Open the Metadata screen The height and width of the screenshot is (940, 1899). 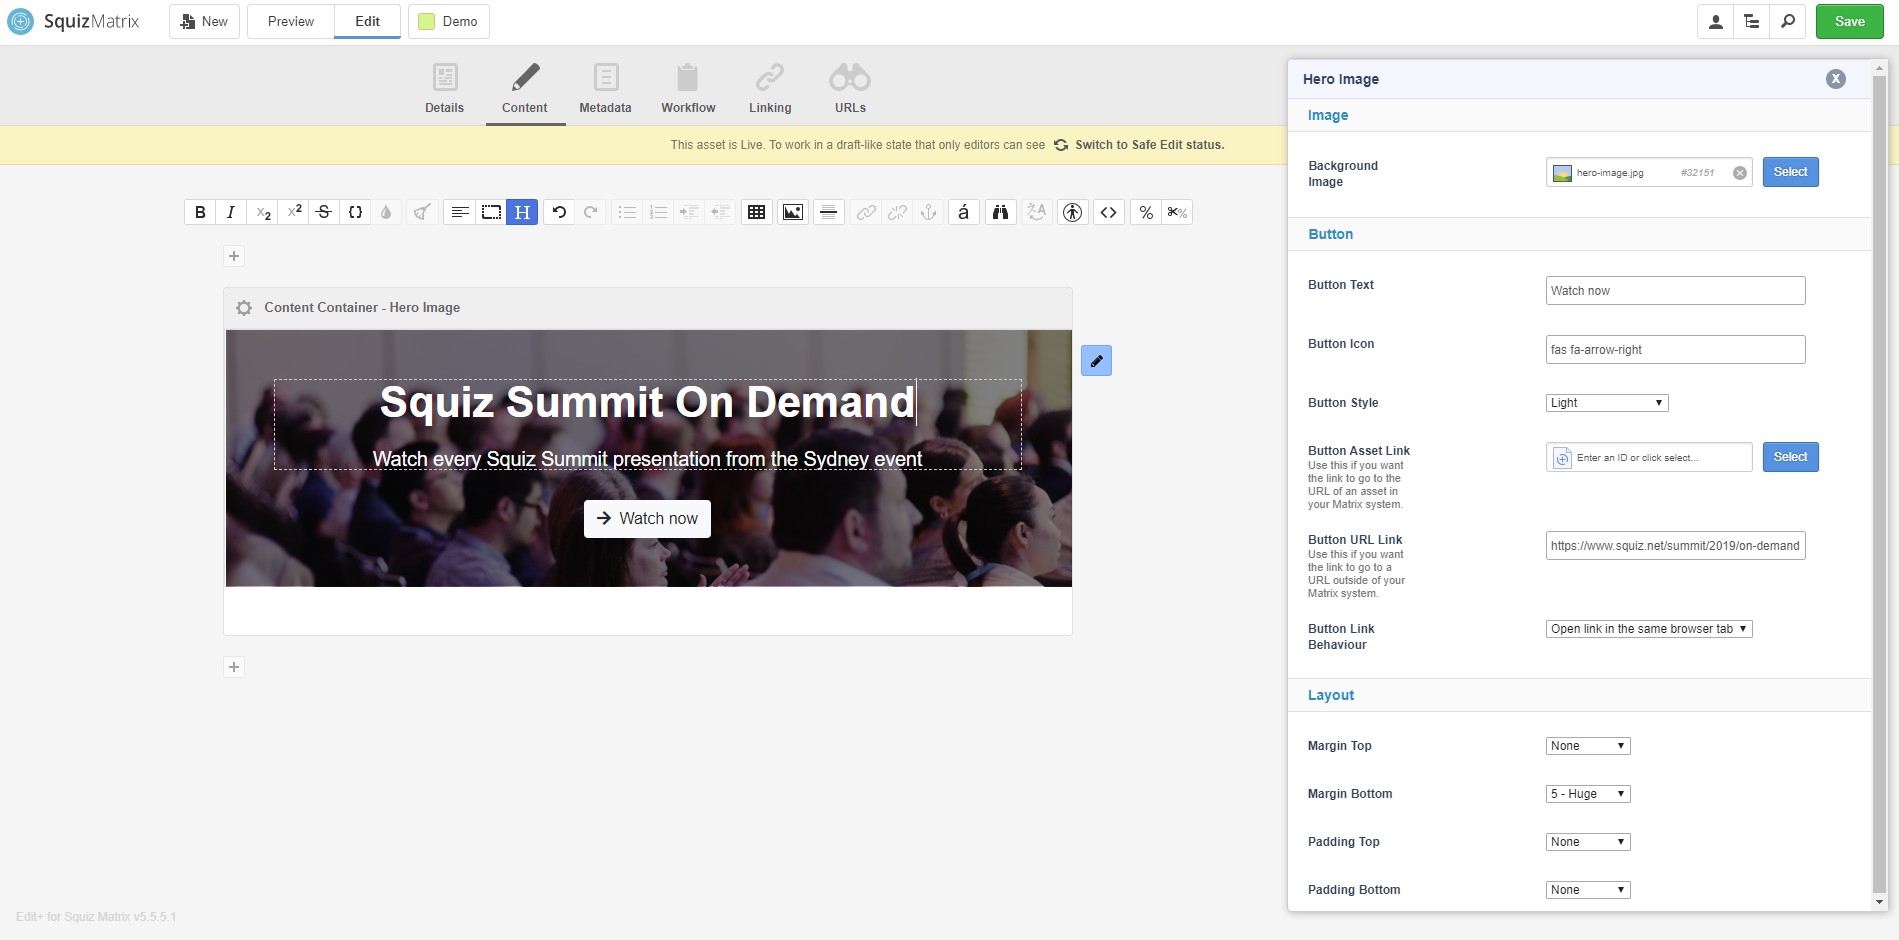coord(605,88)
